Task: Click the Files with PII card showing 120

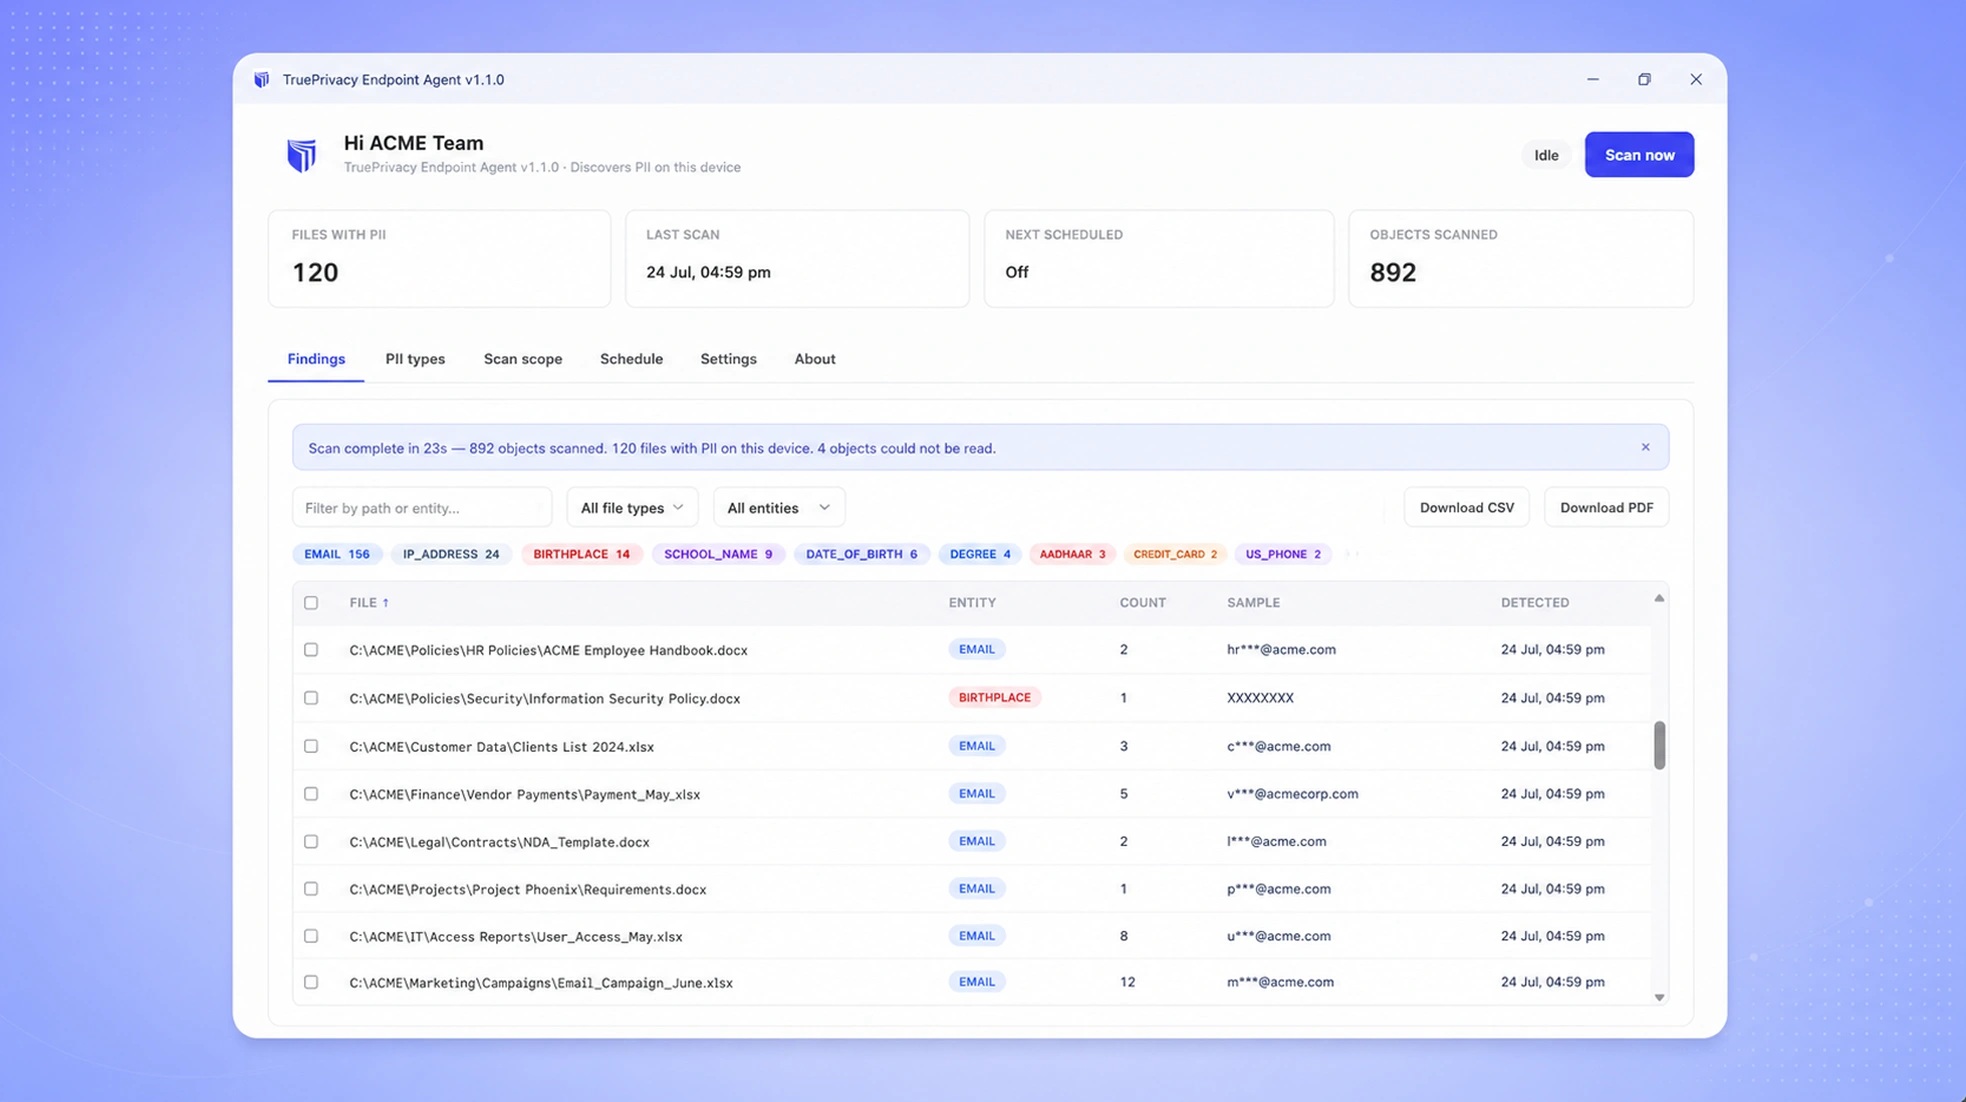Action: tap(439, 258)
